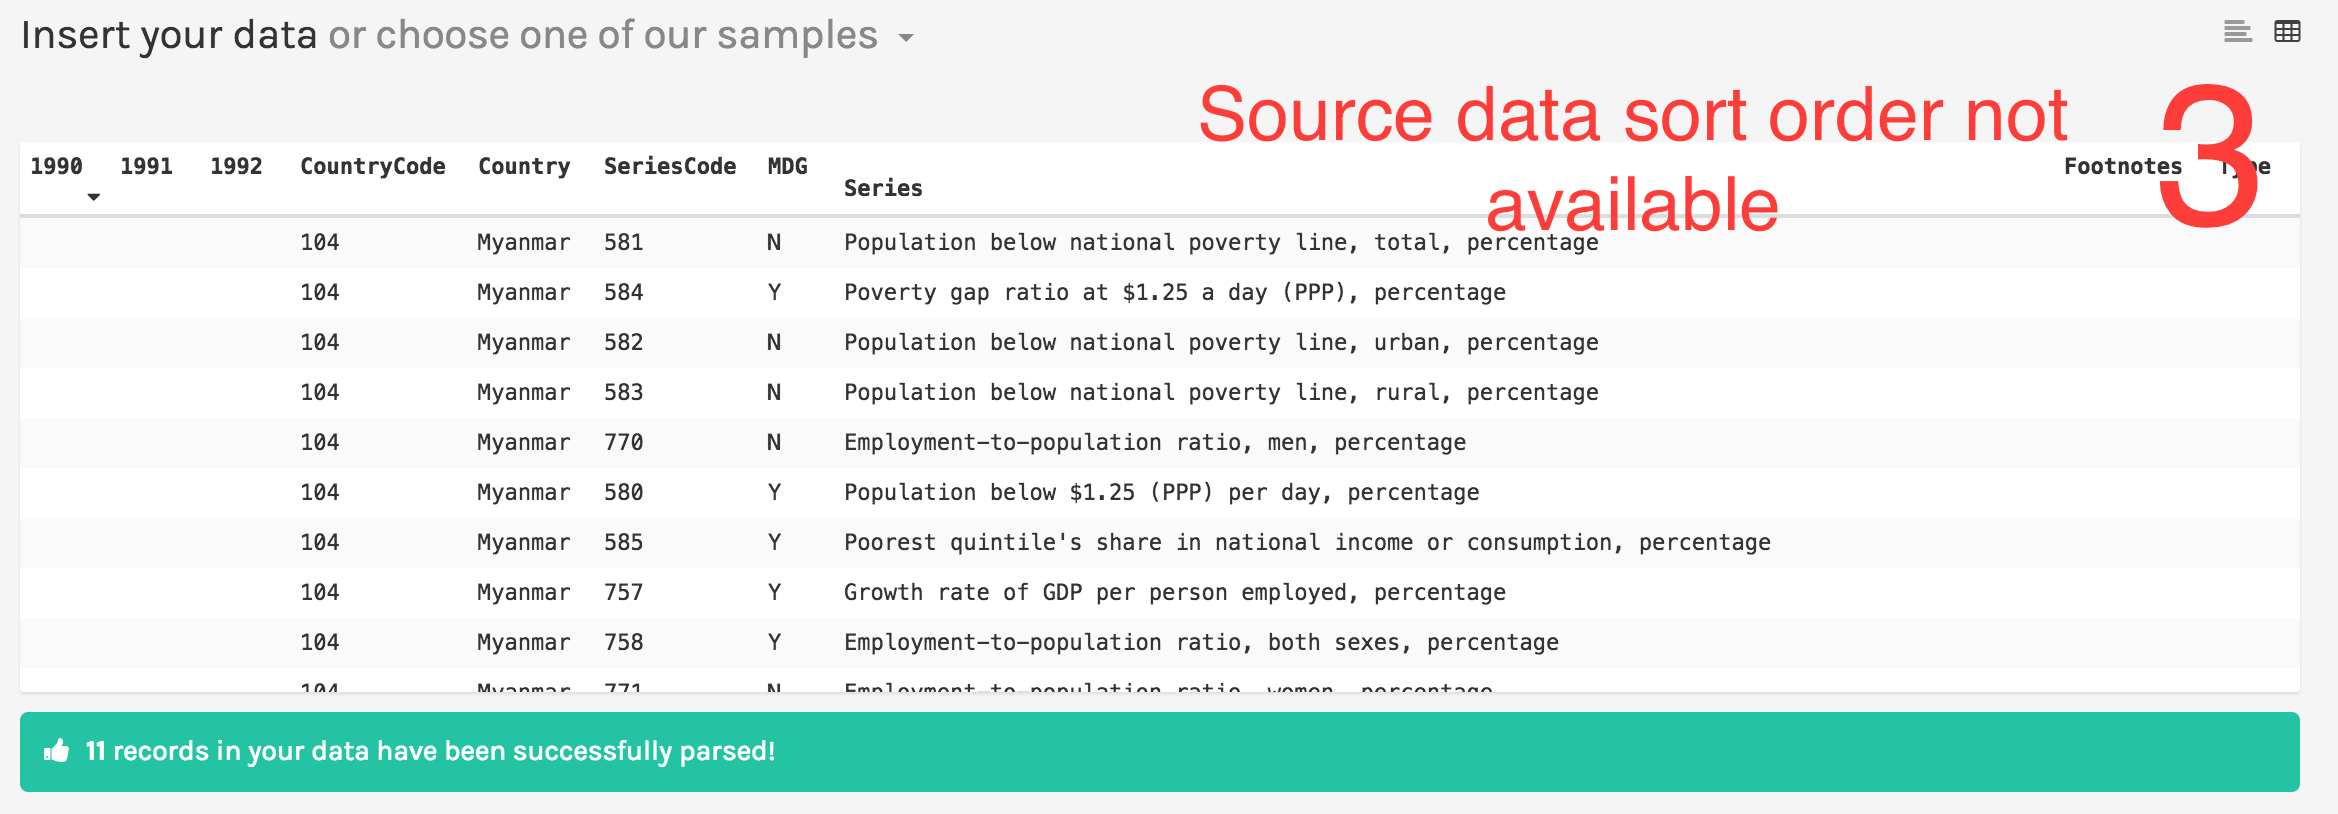2338x814 pixels.
Task: Select the 'Poverty gap ratio at $1.25' cell
Action: click(1174, 292)
